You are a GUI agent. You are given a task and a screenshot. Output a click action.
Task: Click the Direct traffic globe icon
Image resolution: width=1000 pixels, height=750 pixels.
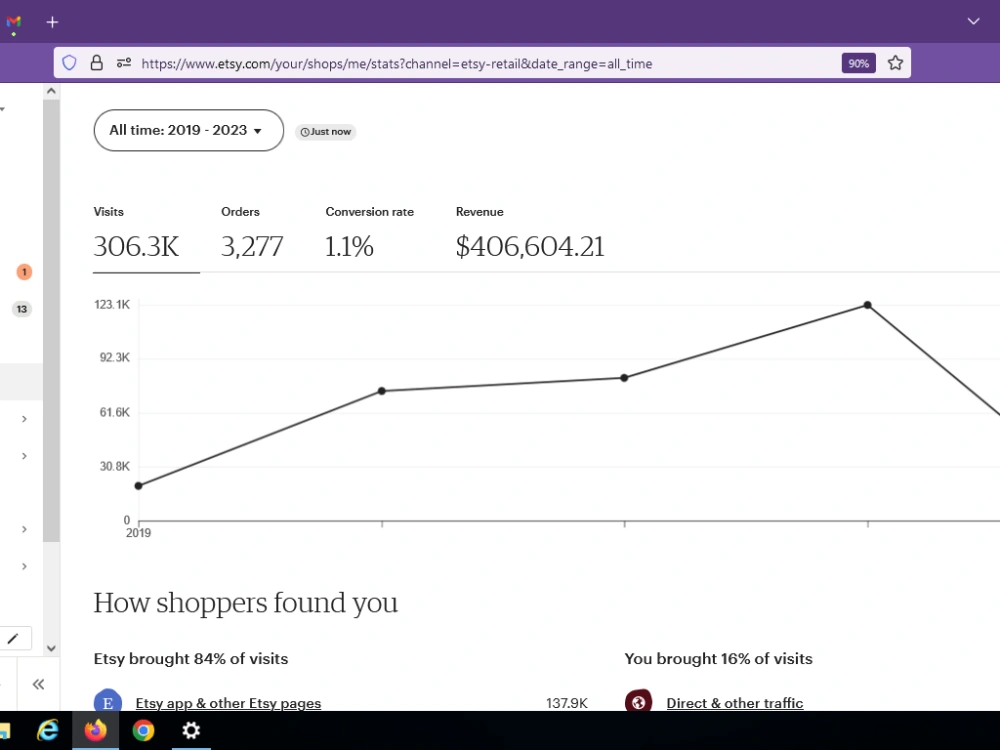[x=638, y=702]
